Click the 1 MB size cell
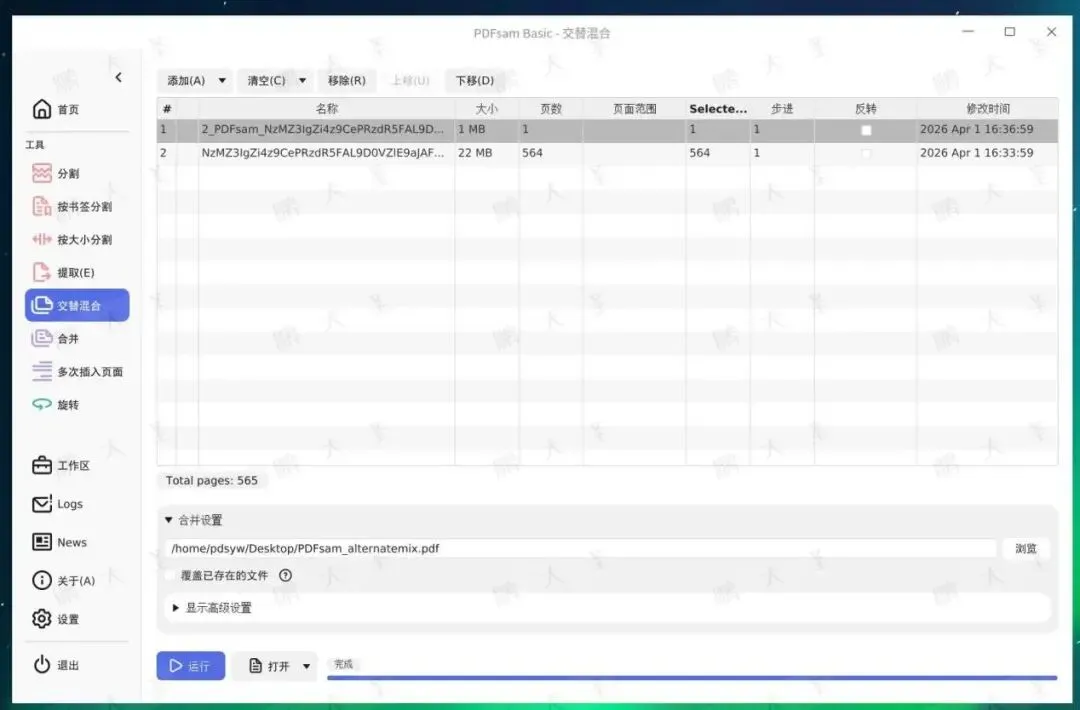The width and height of the screenshot is (1080, 710). (486, 130)
